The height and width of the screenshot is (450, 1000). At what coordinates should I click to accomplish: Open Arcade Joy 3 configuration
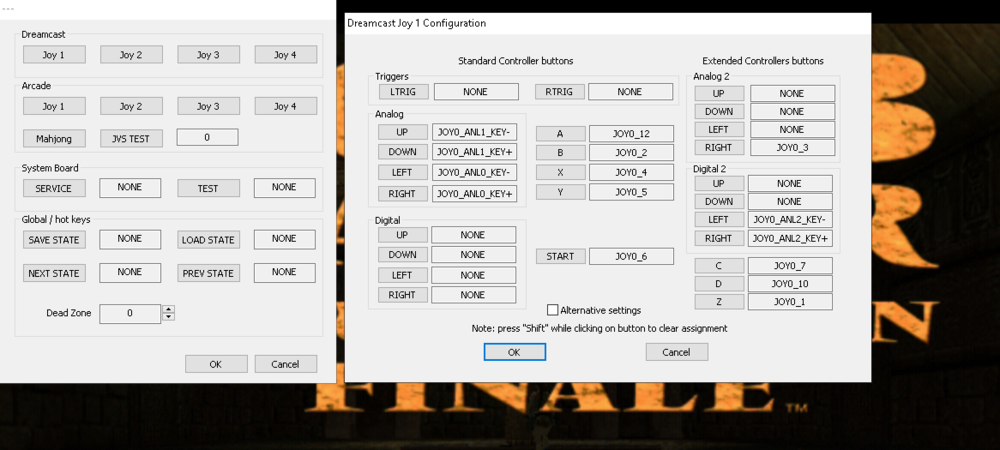(209, 106)
